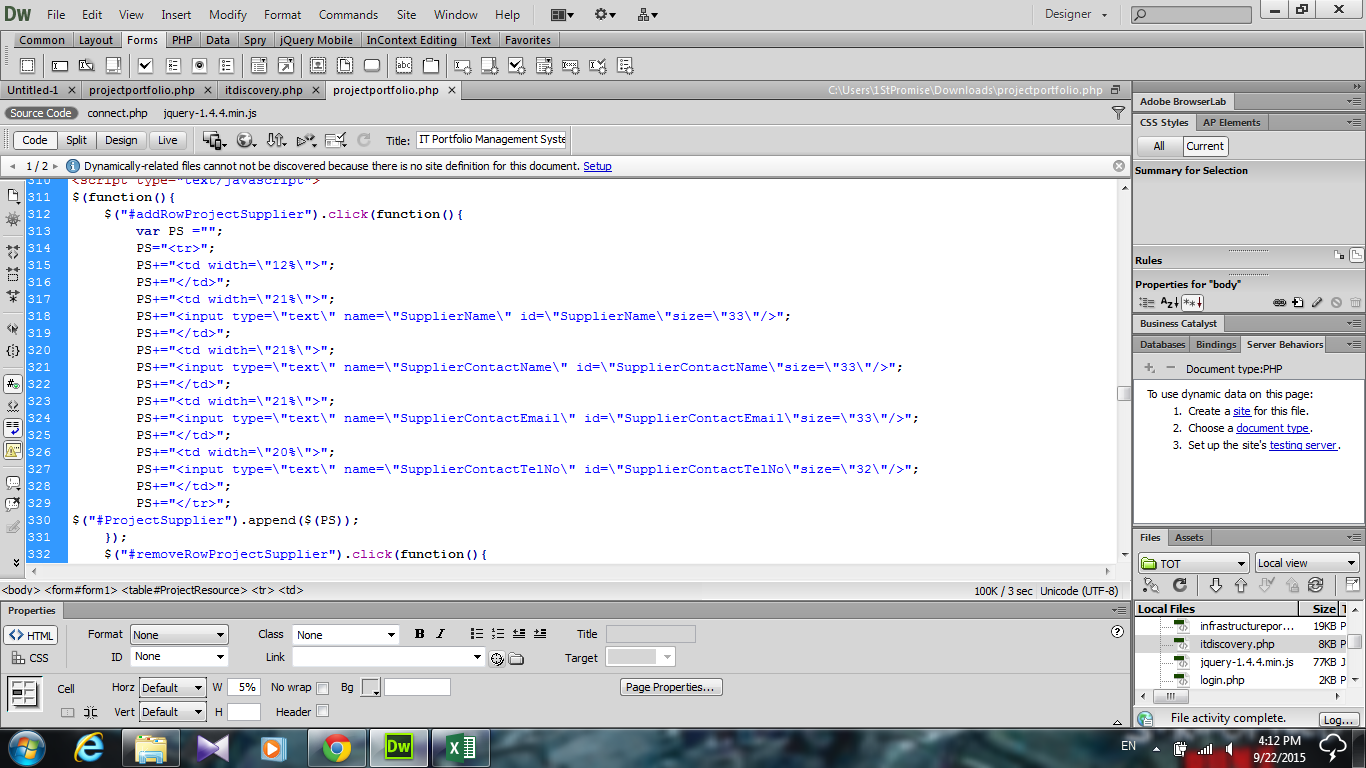Open the ID dropdown
The height and width of the screenshot is (768, 1366).
tap(180, 657)
